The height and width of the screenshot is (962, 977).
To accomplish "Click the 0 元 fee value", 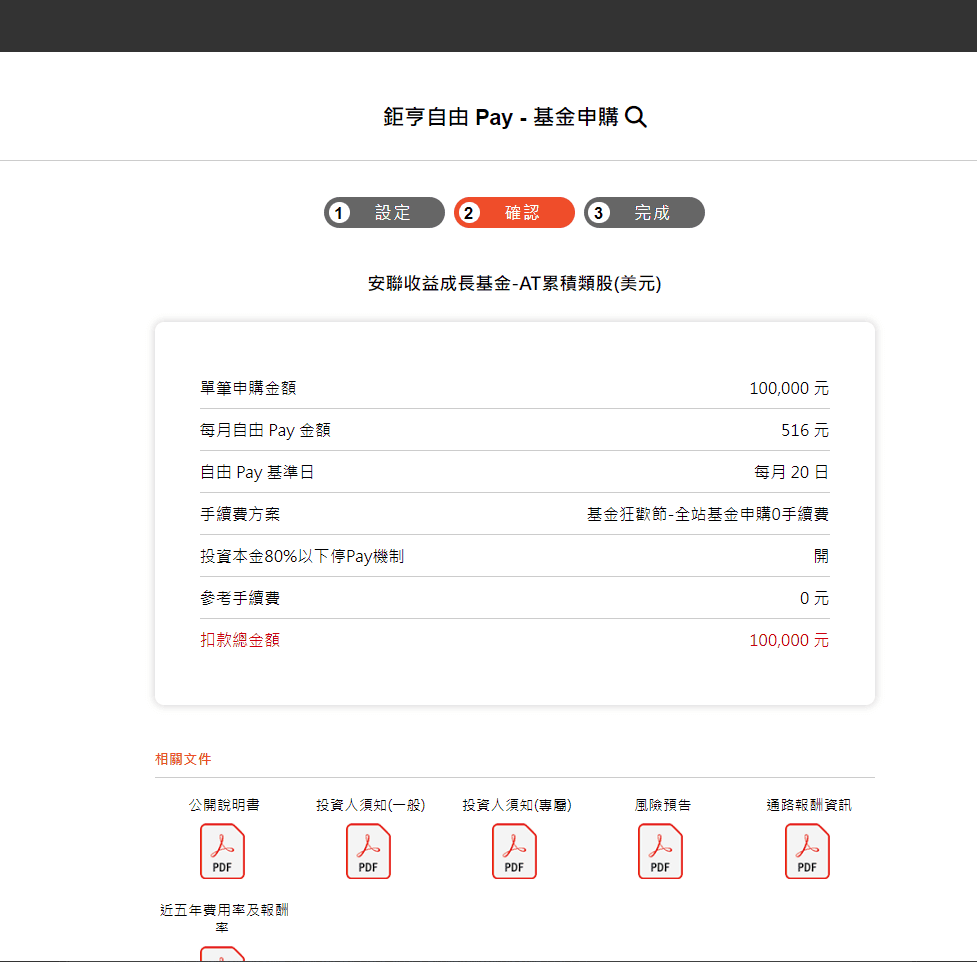I will (x=814, y=598).
